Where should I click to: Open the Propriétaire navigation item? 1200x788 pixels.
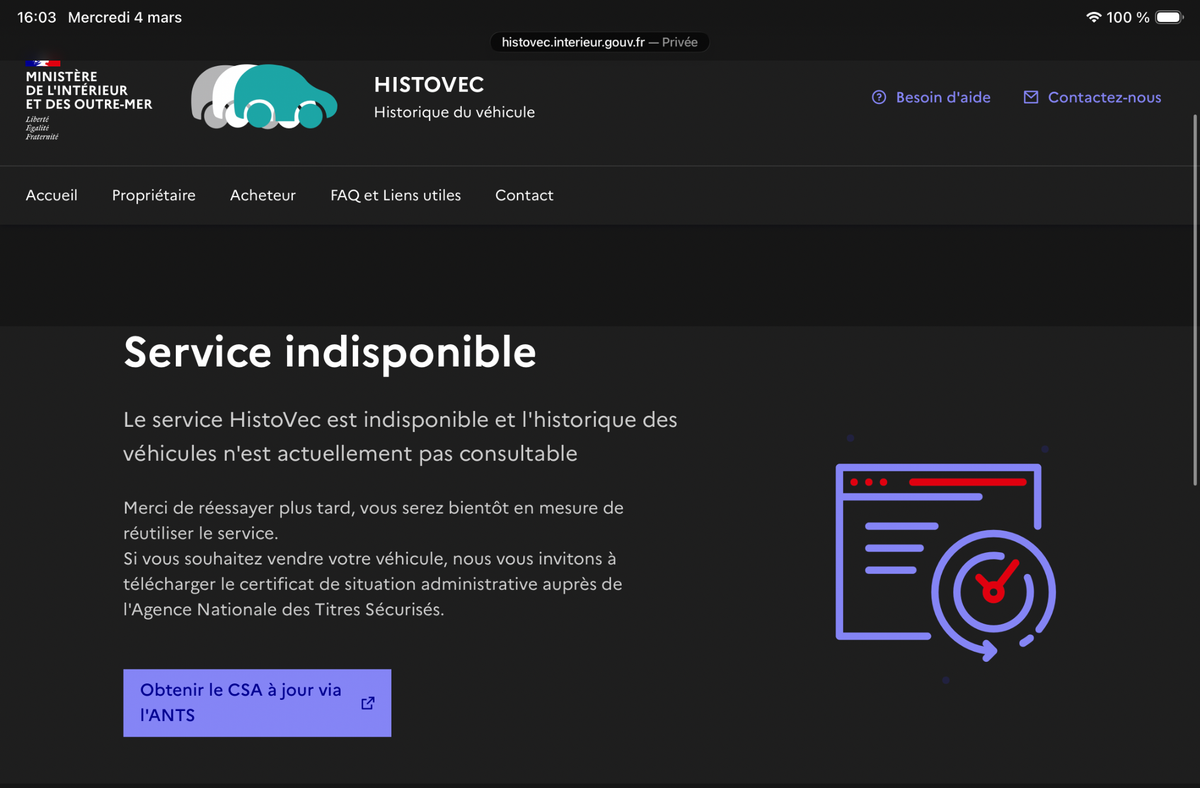154,195
